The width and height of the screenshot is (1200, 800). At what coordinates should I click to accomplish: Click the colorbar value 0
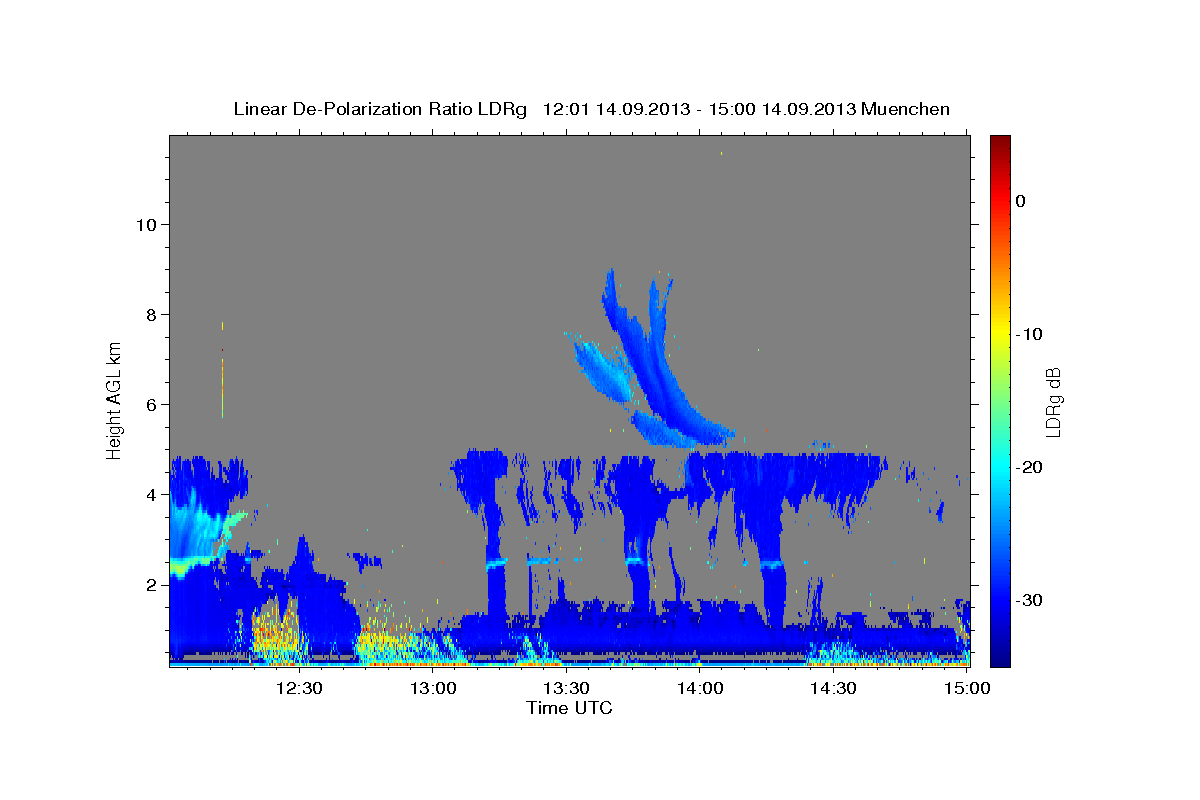[1021, 201]
